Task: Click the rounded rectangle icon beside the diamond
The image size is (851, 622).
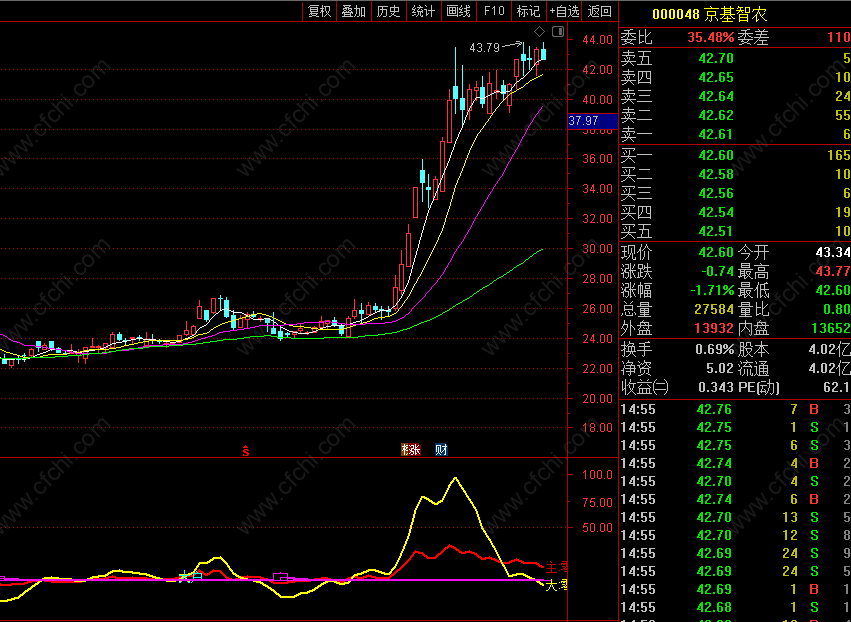Action: point(558,31)
